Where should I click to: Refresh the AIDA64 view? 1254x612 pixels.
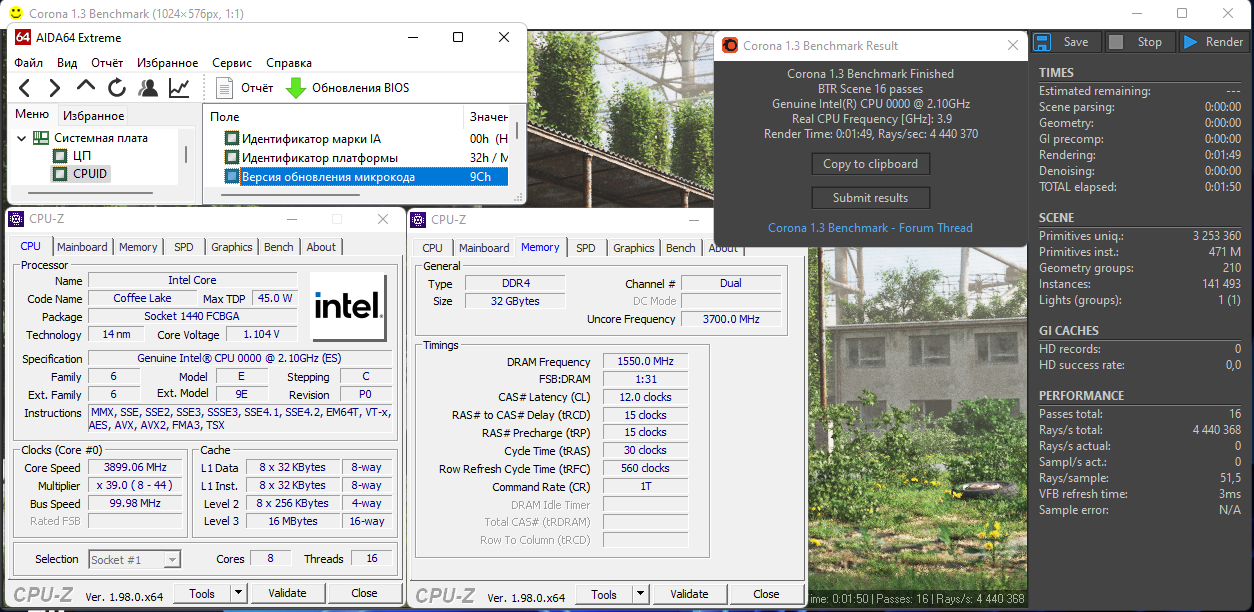pyautogui.click(x=117, y=88)
